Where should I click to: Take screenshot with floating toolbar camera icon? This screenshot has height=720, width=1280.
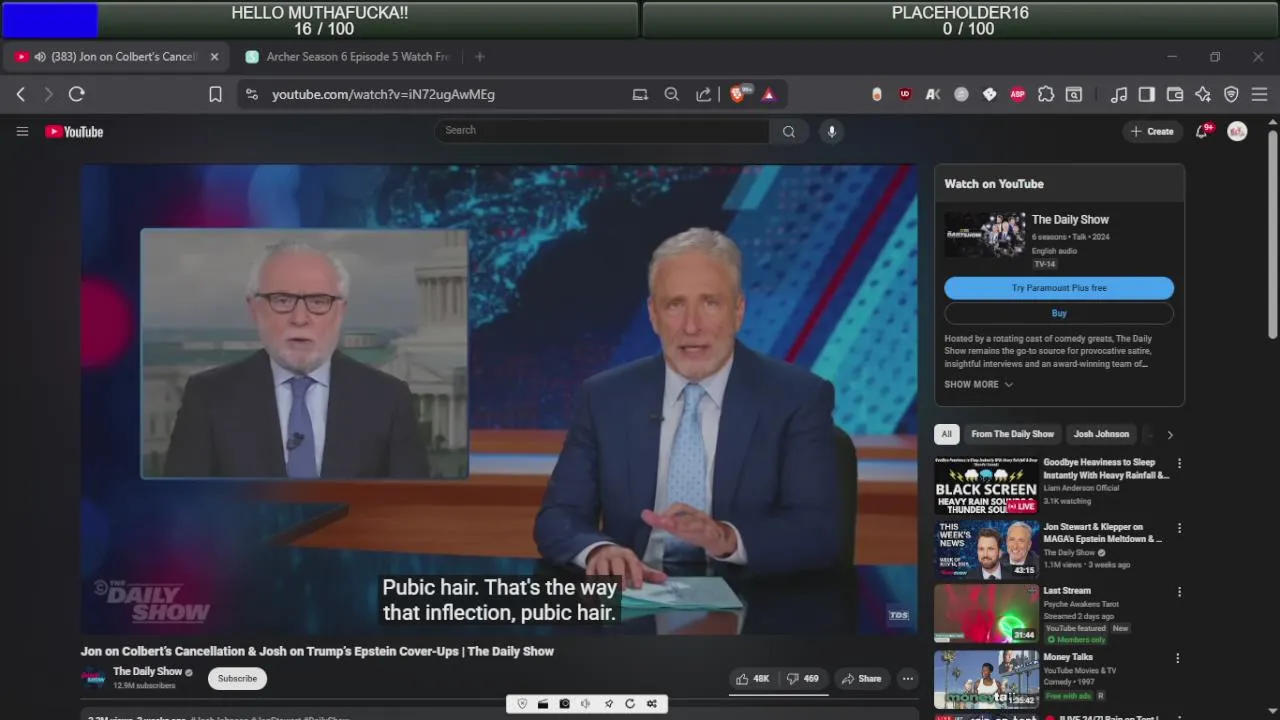click(x=565, y=704)
